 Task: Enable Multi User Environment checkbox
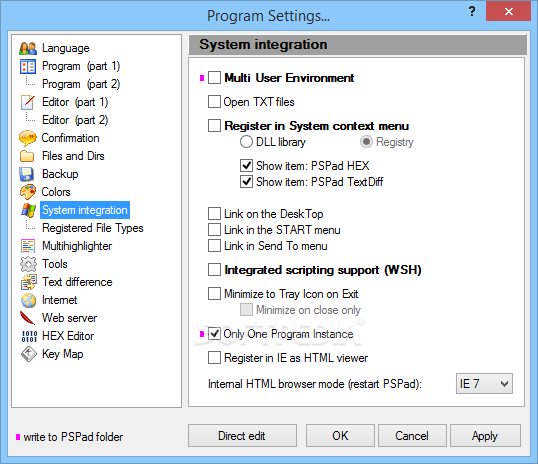point(214,78)
